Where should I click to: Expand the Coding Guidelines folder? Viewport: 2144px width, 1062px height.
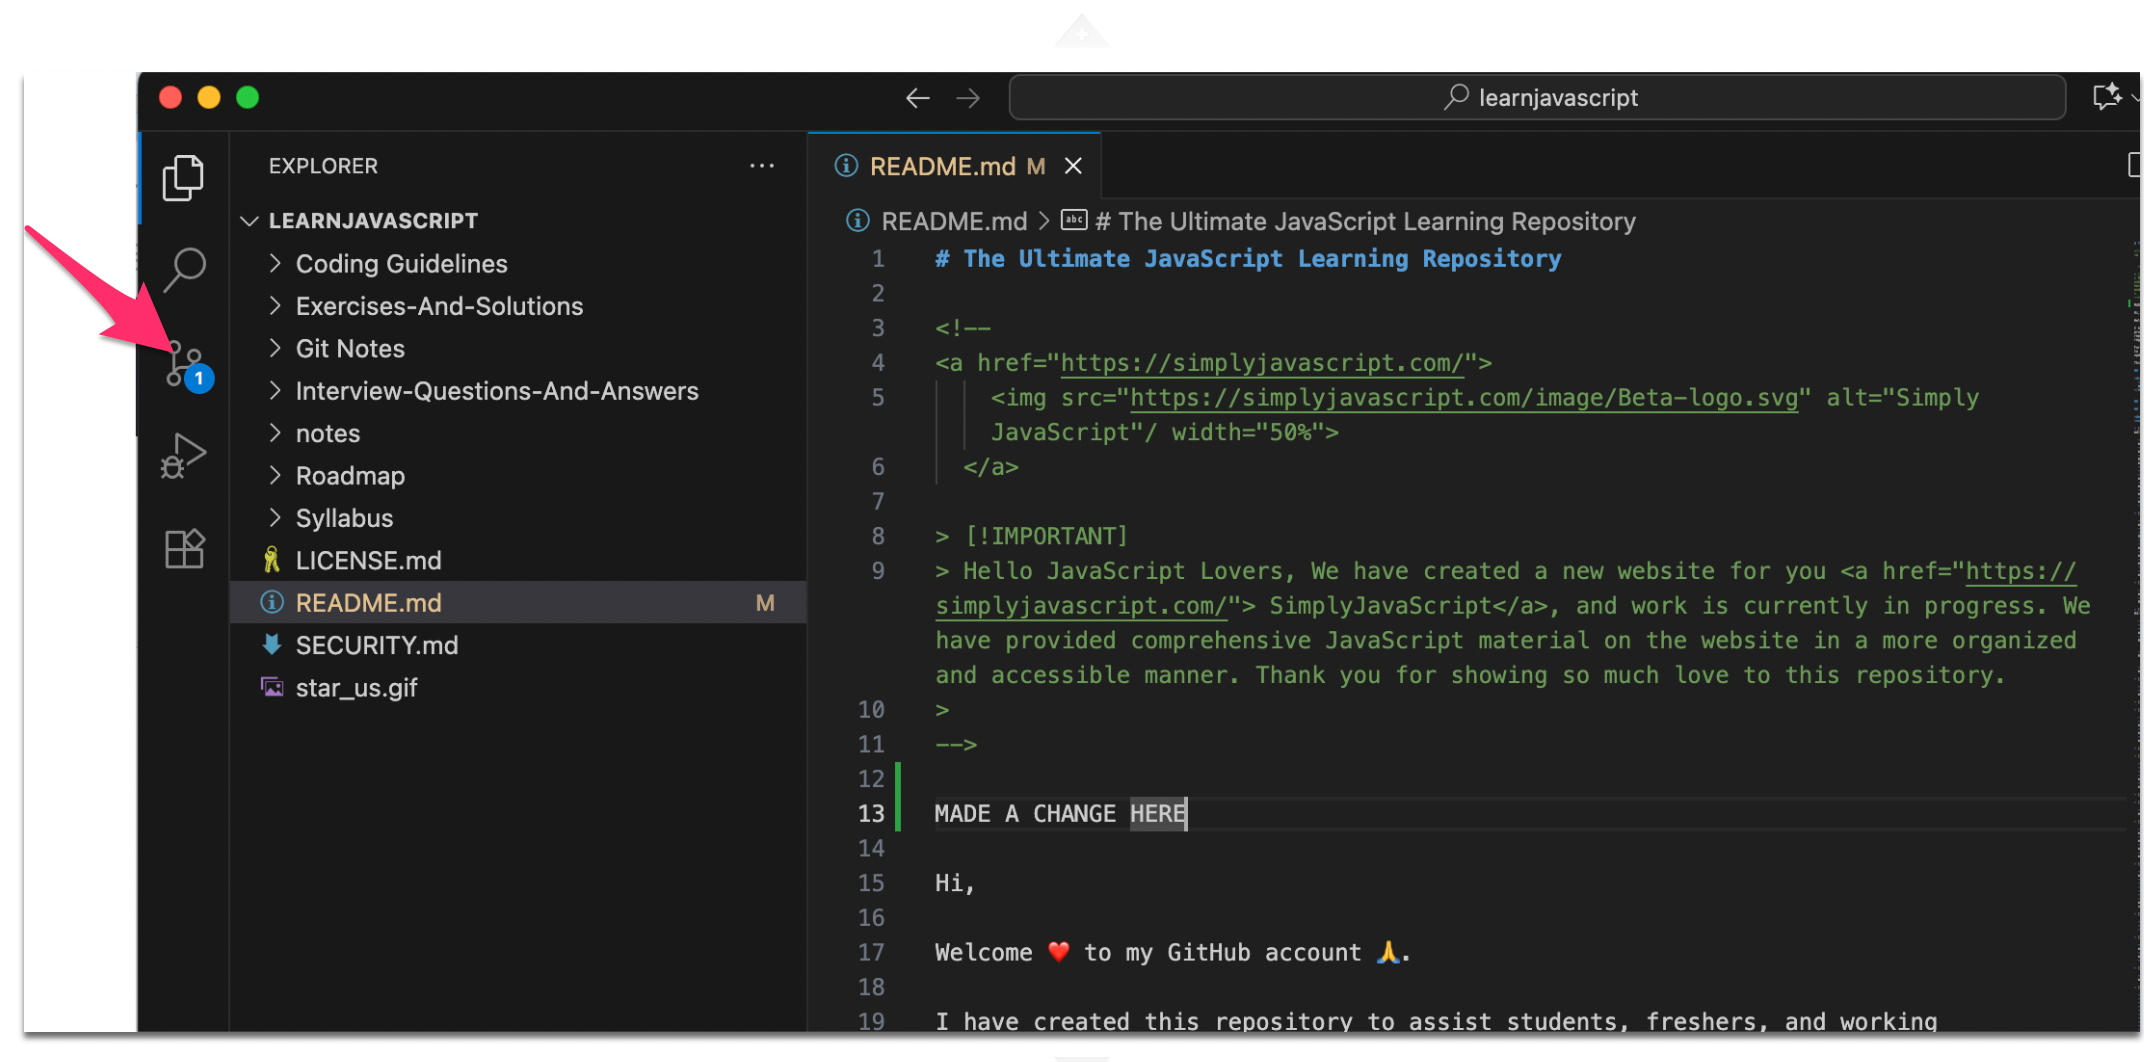click(x=275, y=263)
